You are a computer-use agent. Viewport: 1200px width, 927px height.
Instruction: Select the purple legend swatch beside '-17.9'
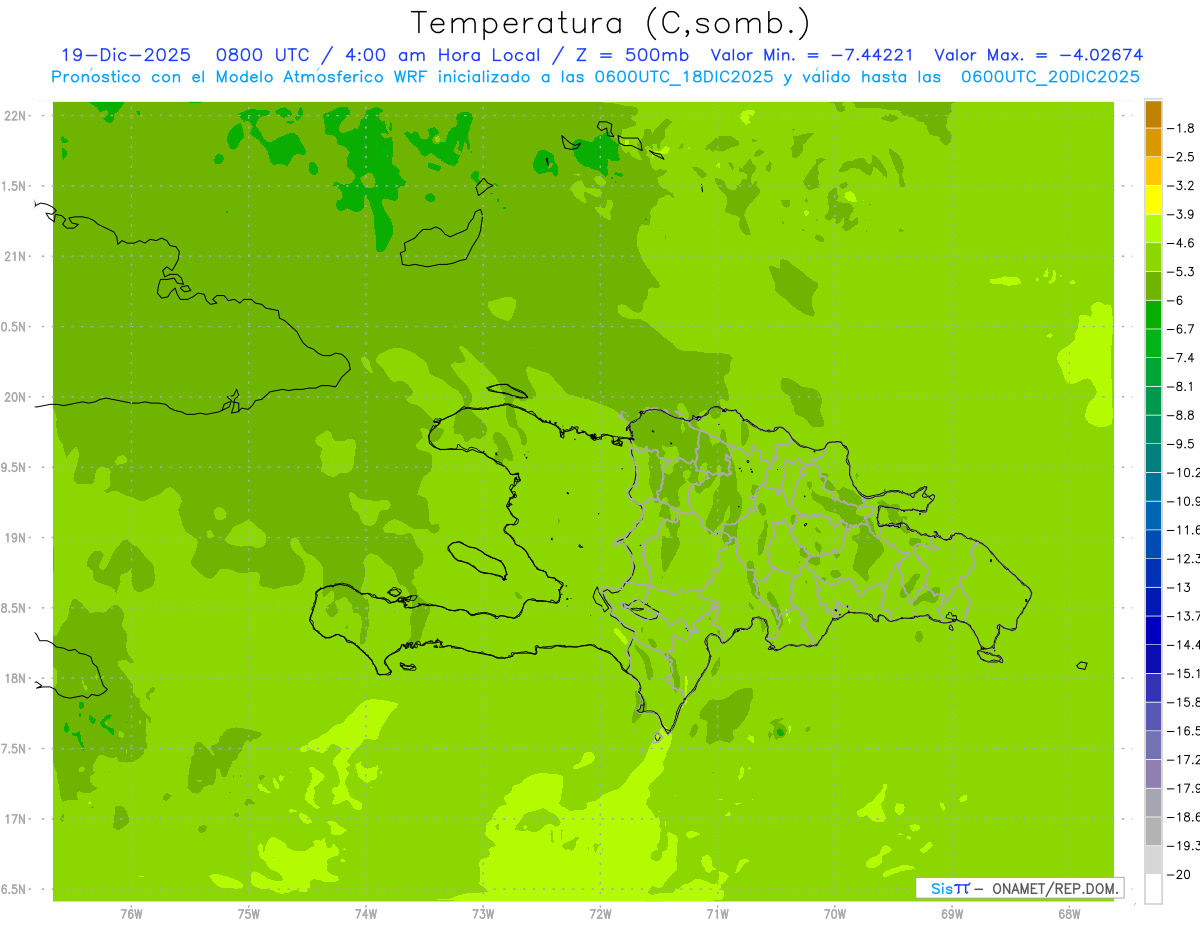(1153, 774)
